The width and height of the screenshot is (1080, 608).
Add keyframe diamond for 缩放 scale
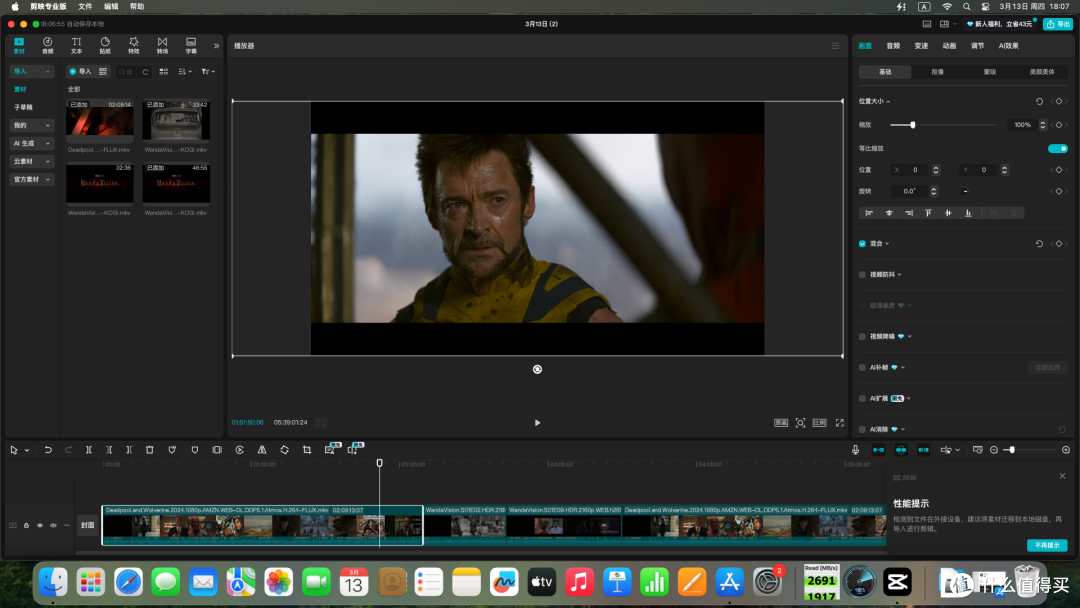coord(1059,125)
